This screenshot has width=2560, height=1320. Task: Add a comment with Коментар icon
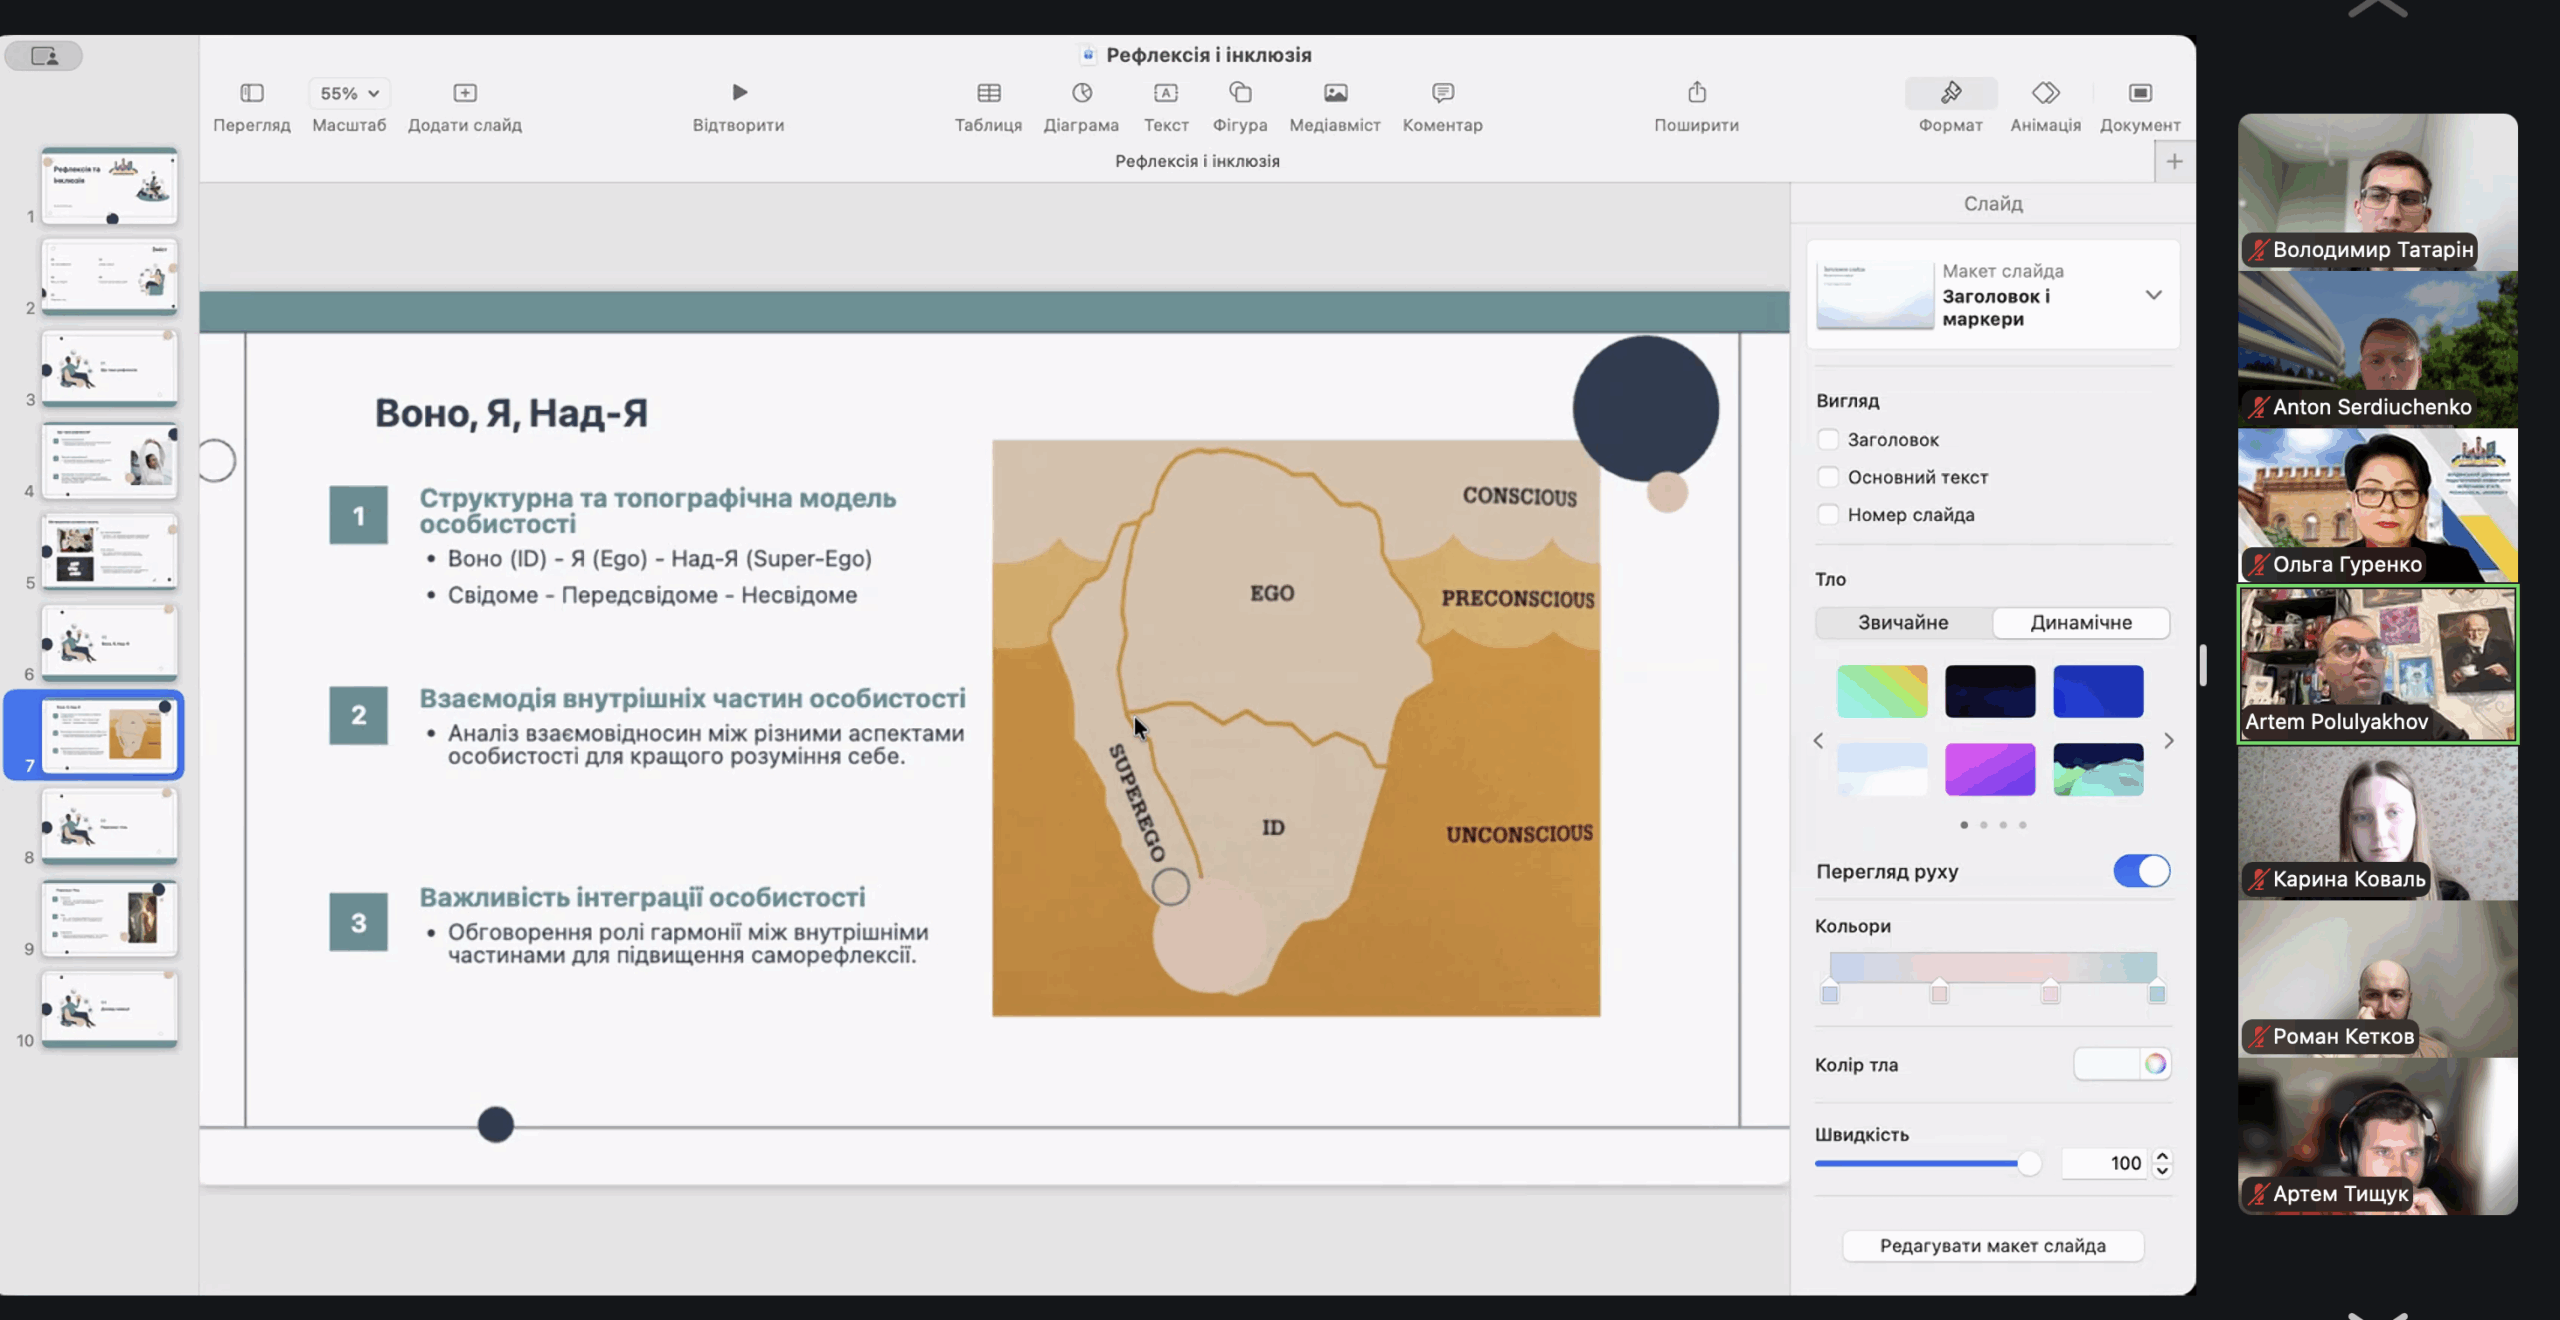1442,93
